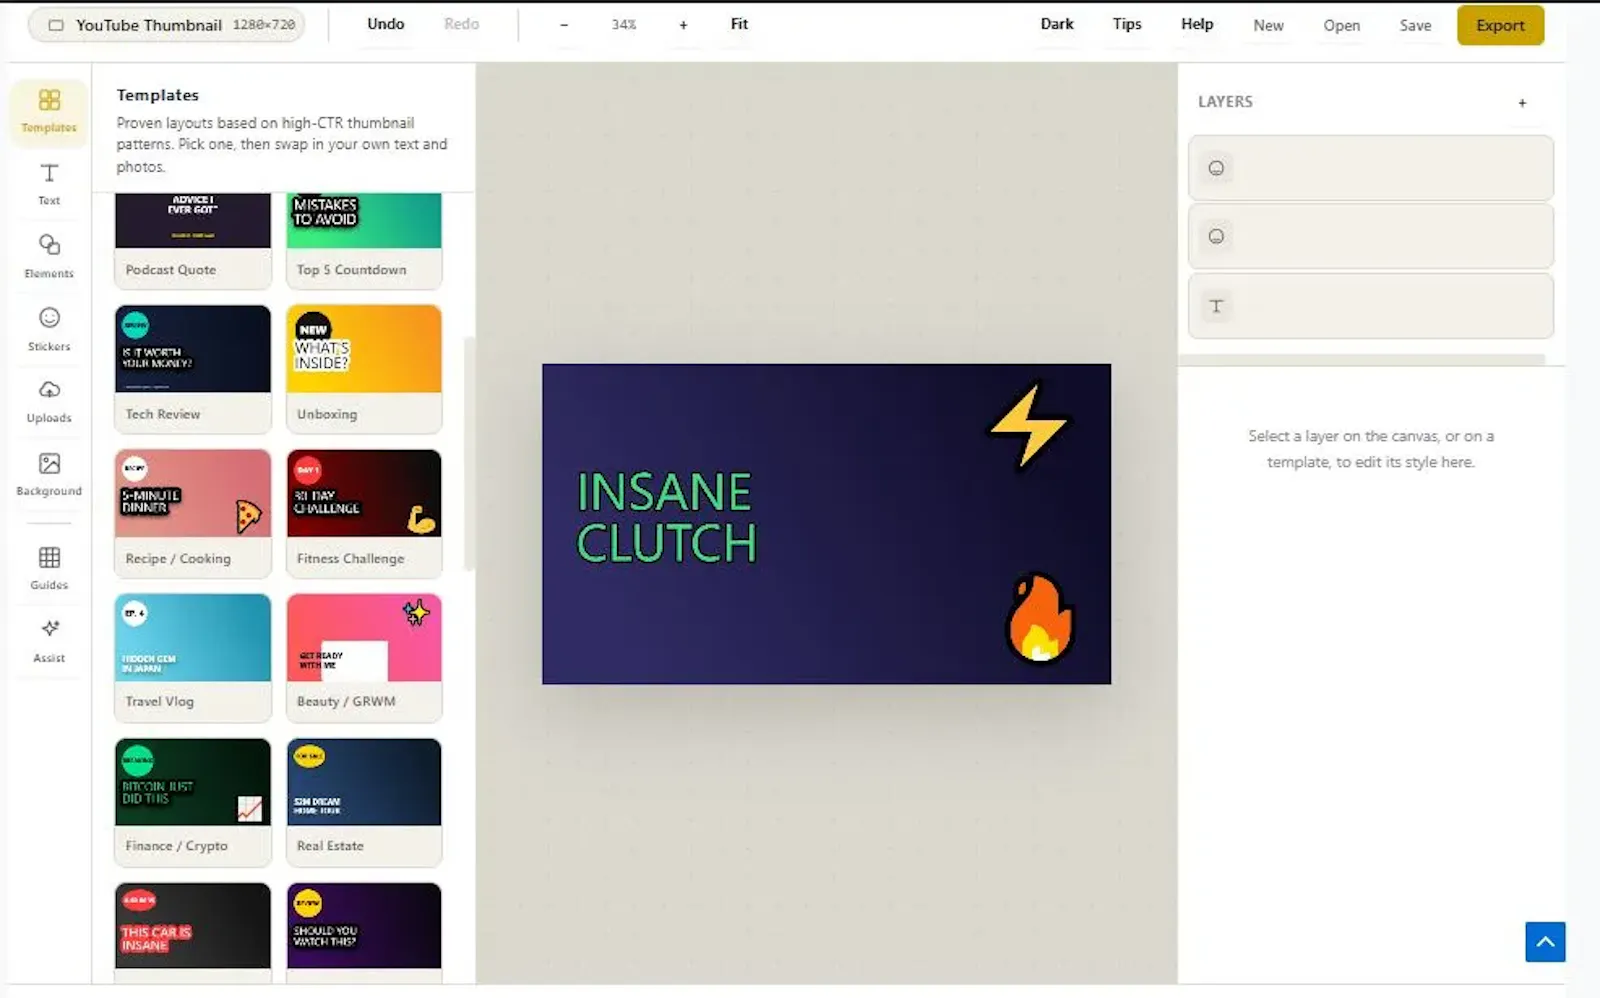The image size is (1600, 998).
Task: Select the fire sticker on canvas
Action: coord(1039,618)
